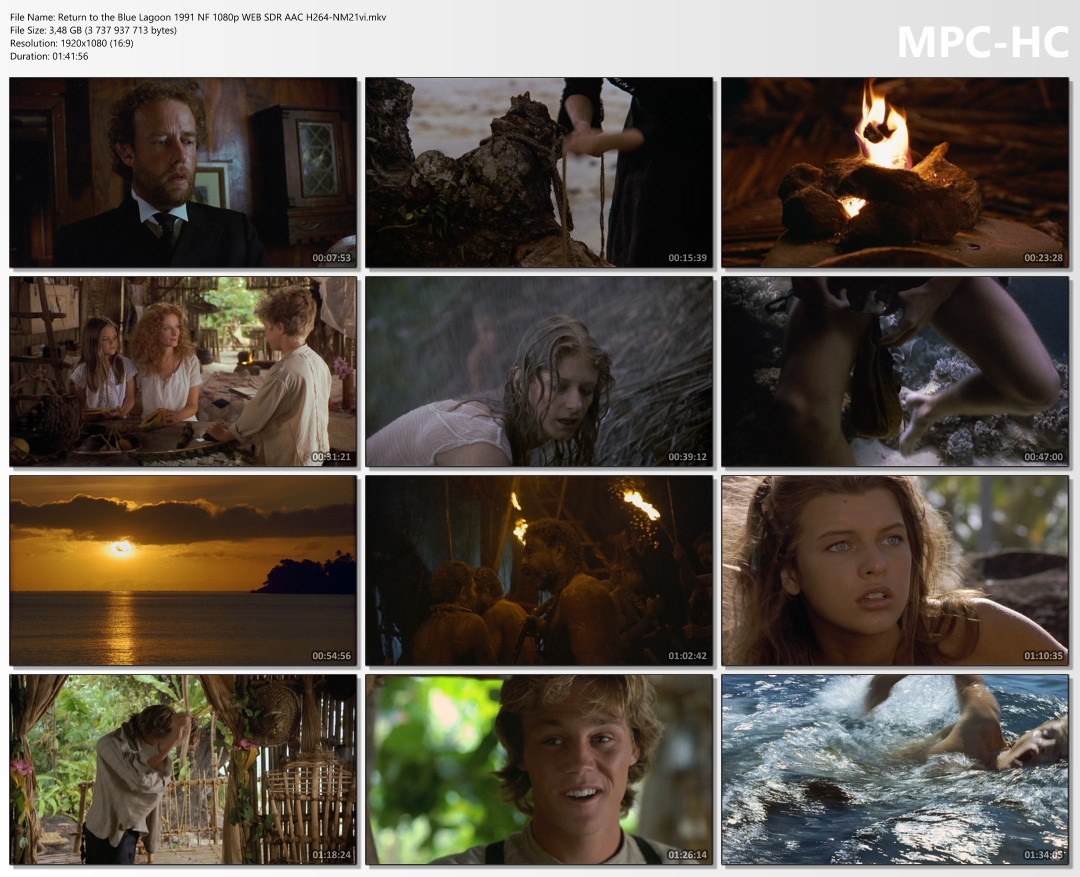This screenshot has height=877, width=1080.
Task: Select the thumbnail timestamped 00:31:21
Action: coord(183,371)
